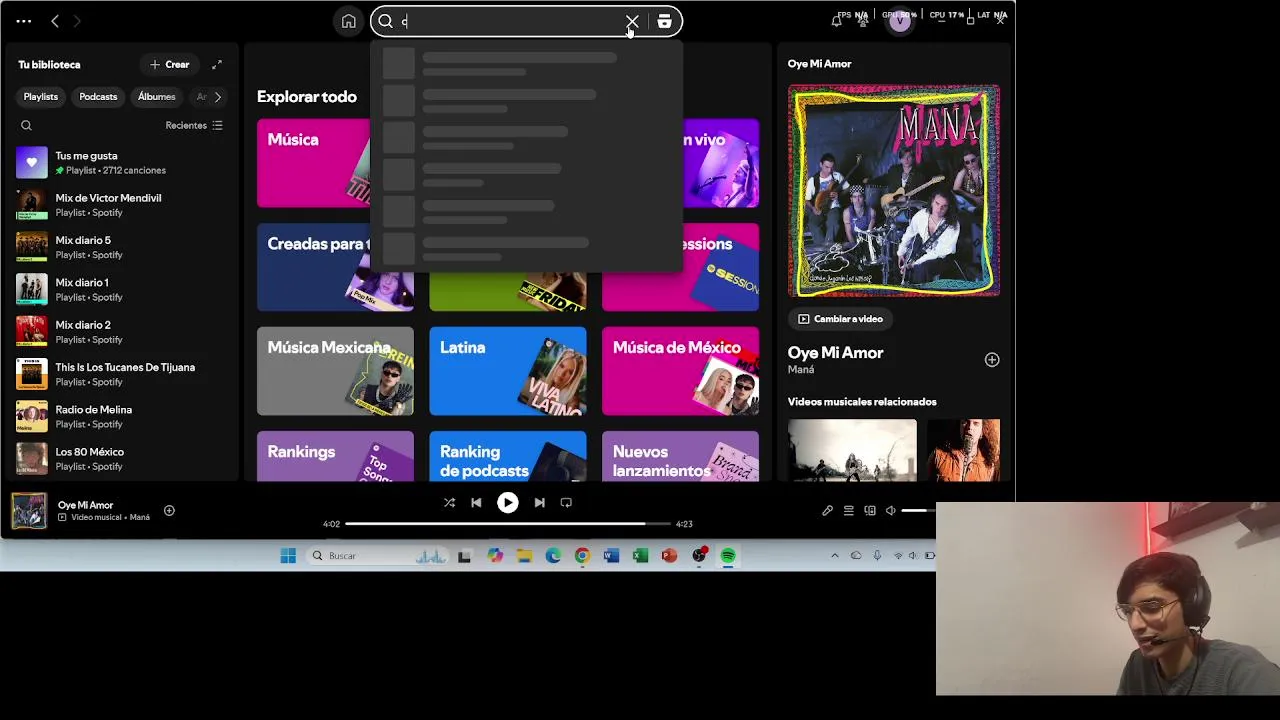
Task: Open the playback queue icon
Action: (848, 511)
